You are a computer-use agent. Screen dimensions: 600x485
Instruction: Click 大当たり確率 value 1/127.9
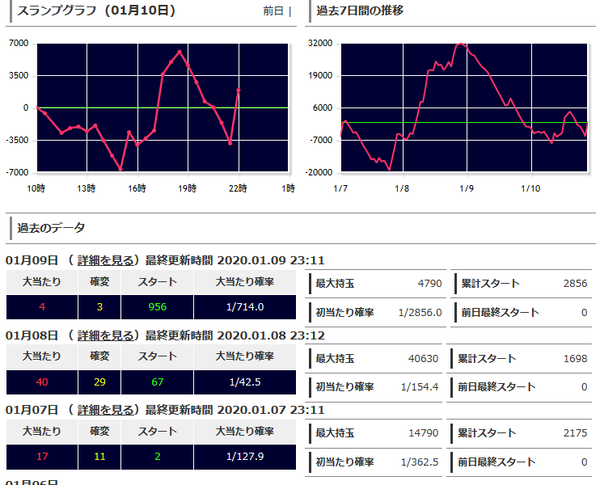pos(245,457)
